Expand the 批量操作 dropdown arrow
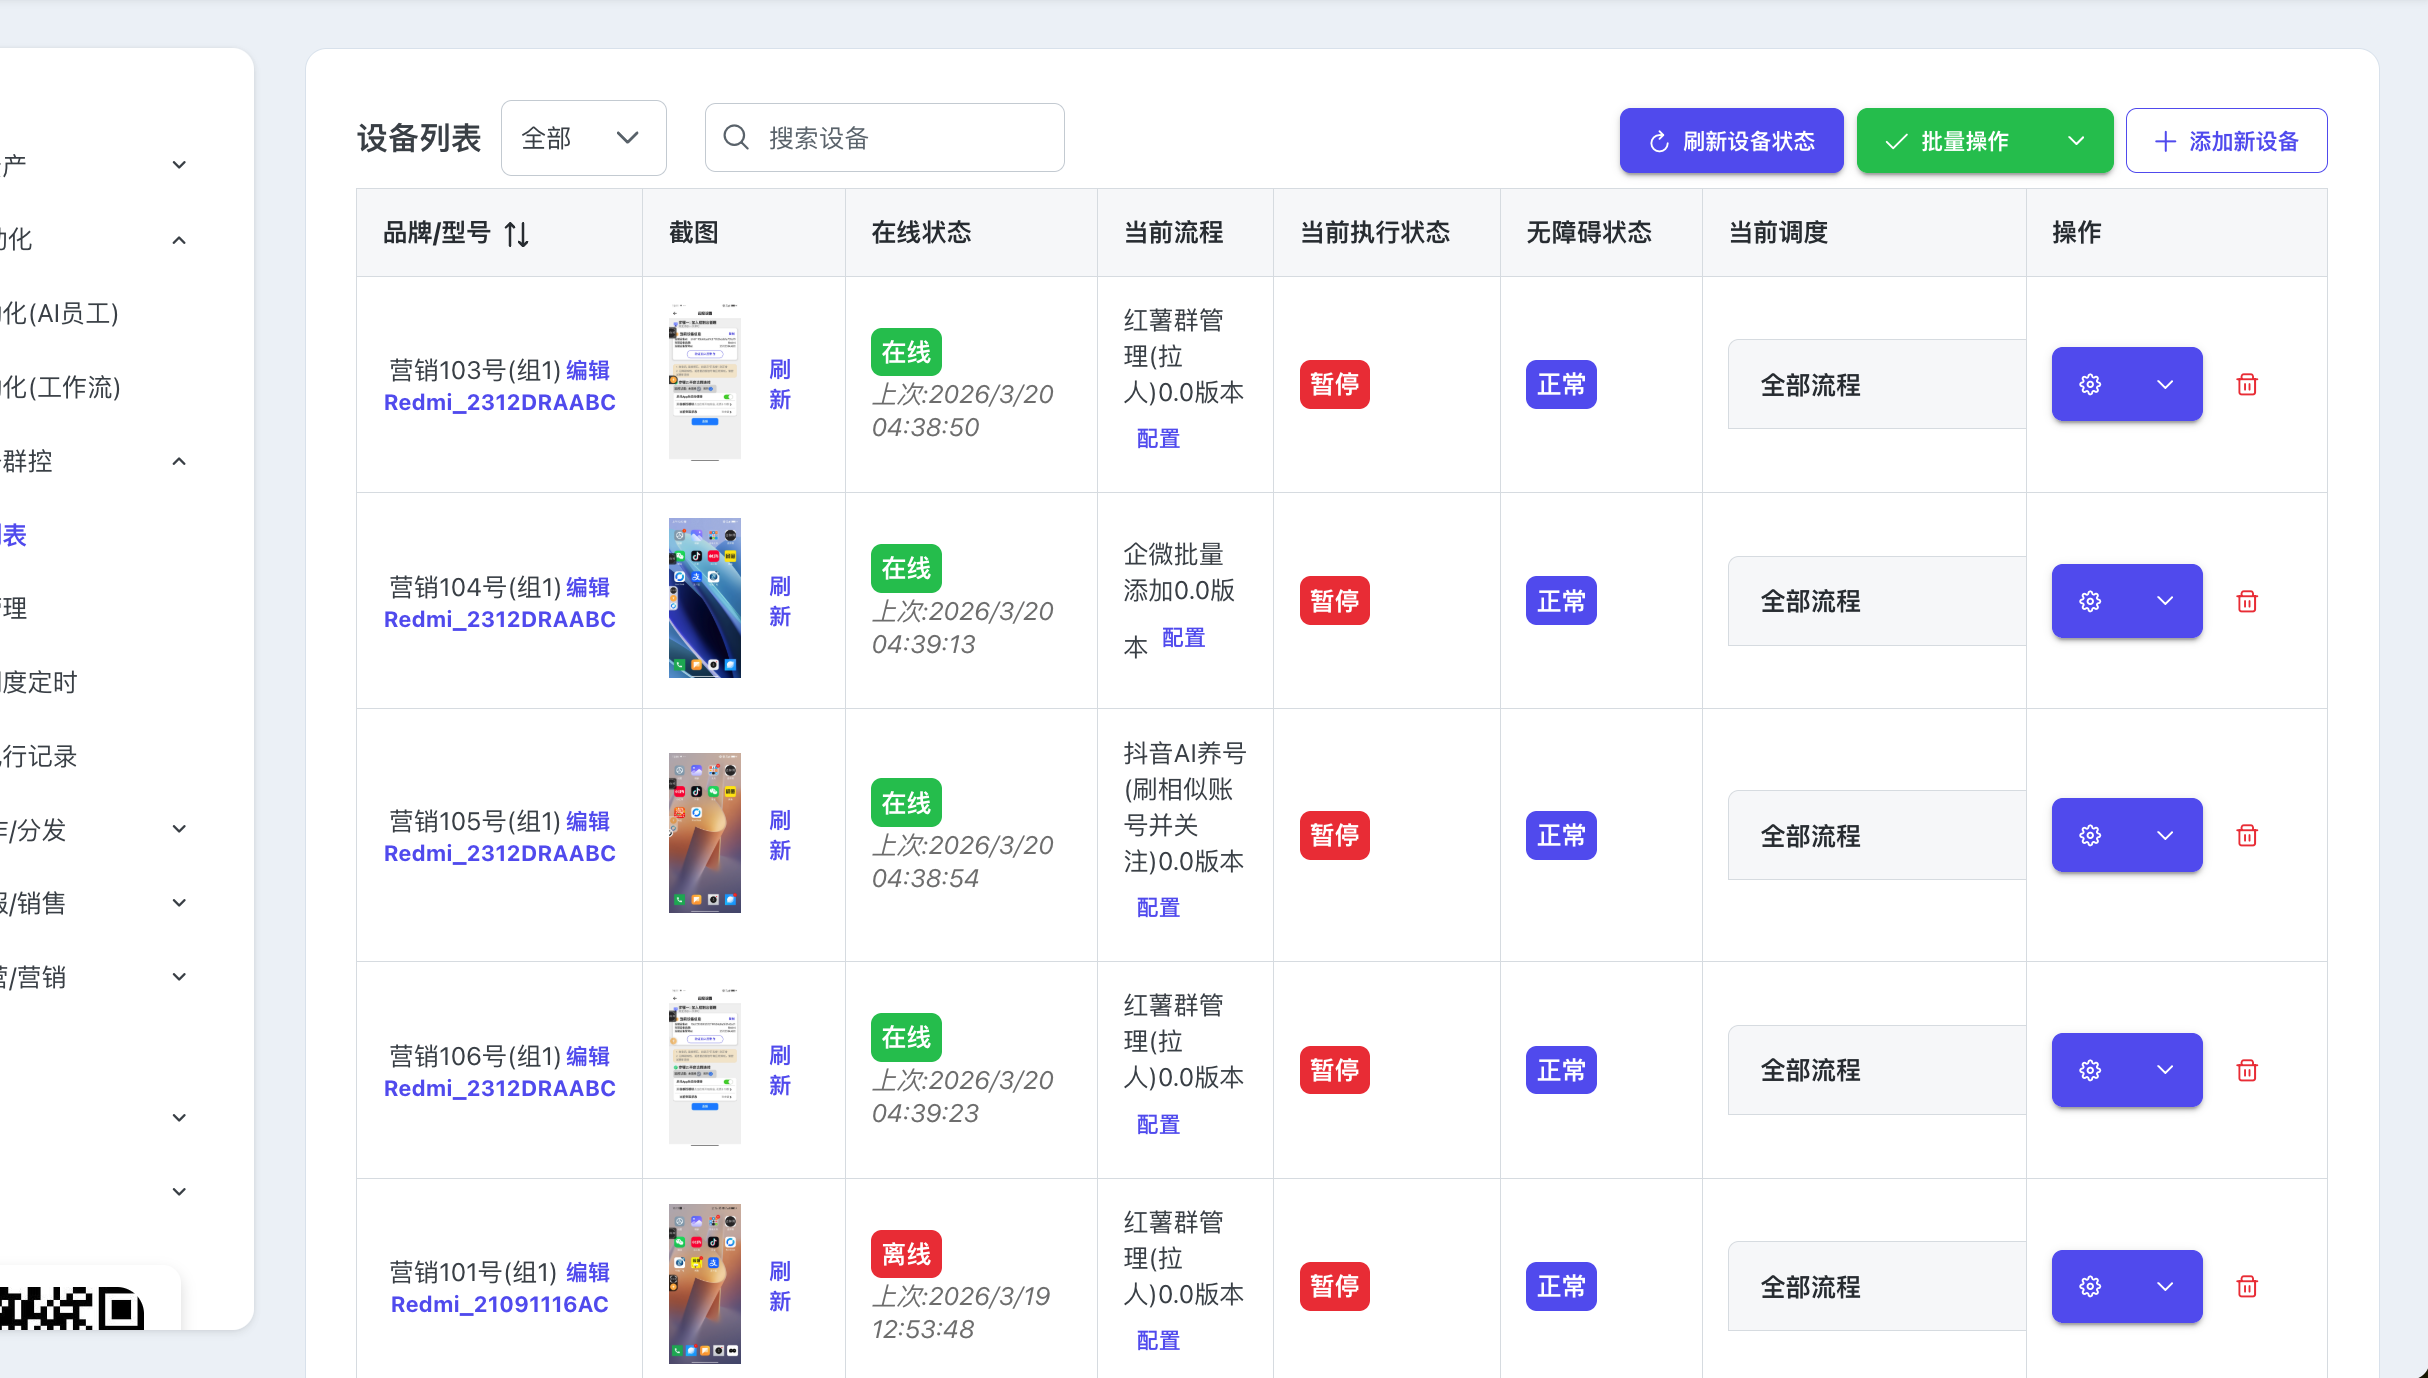 (x=2076, y=141)
